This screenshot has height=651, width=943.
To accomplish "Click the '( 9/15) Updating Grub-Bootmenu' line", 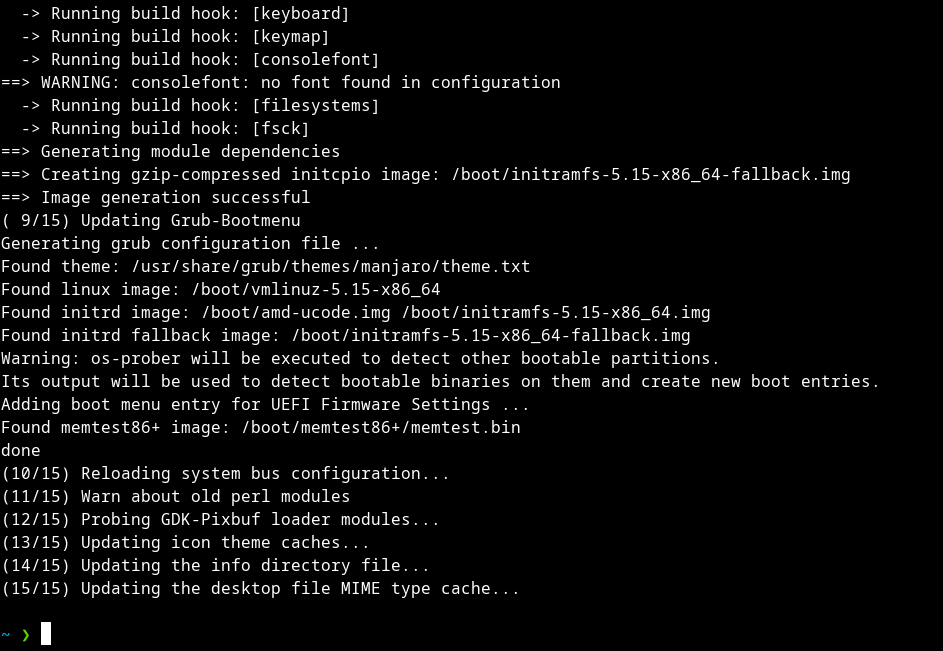I will click(x=151, y=220).
